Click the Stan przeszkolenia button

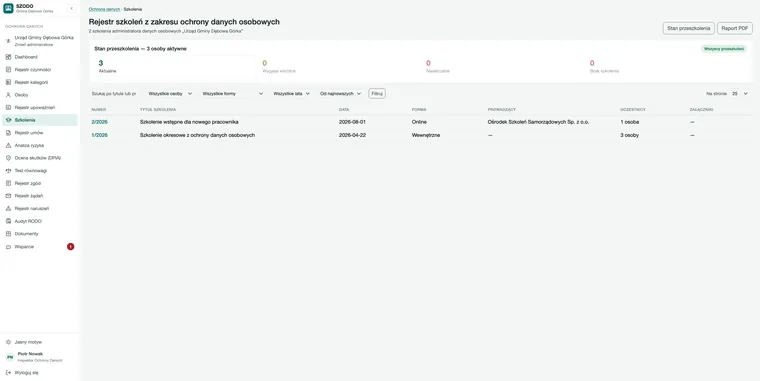click(688, 28)
